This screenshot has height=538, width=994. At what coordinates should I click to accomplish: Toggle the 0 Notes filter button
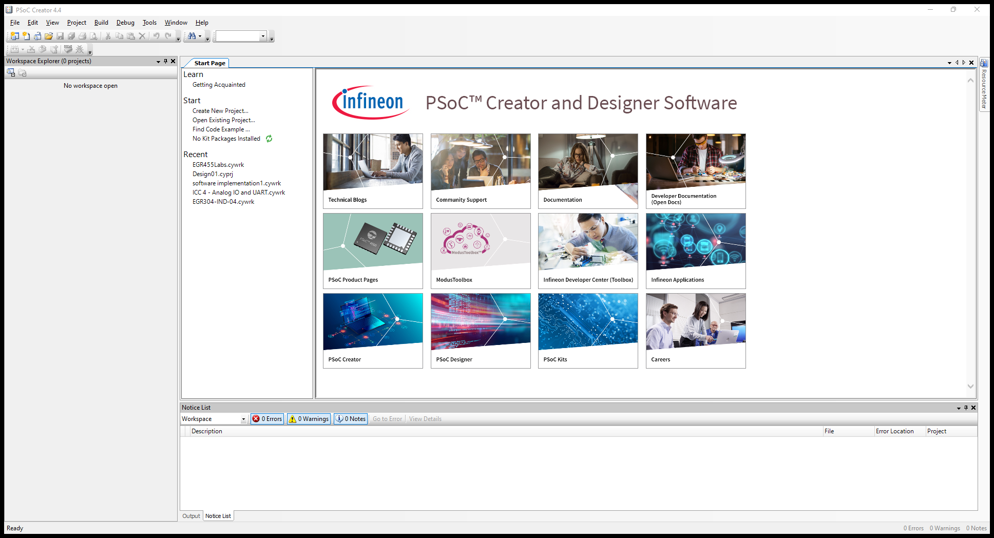pyautogui.click(x=351, y=419)
